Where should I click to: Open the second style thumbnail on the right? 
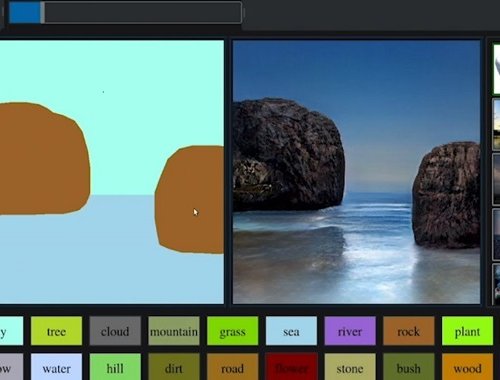tap(496, 124)
